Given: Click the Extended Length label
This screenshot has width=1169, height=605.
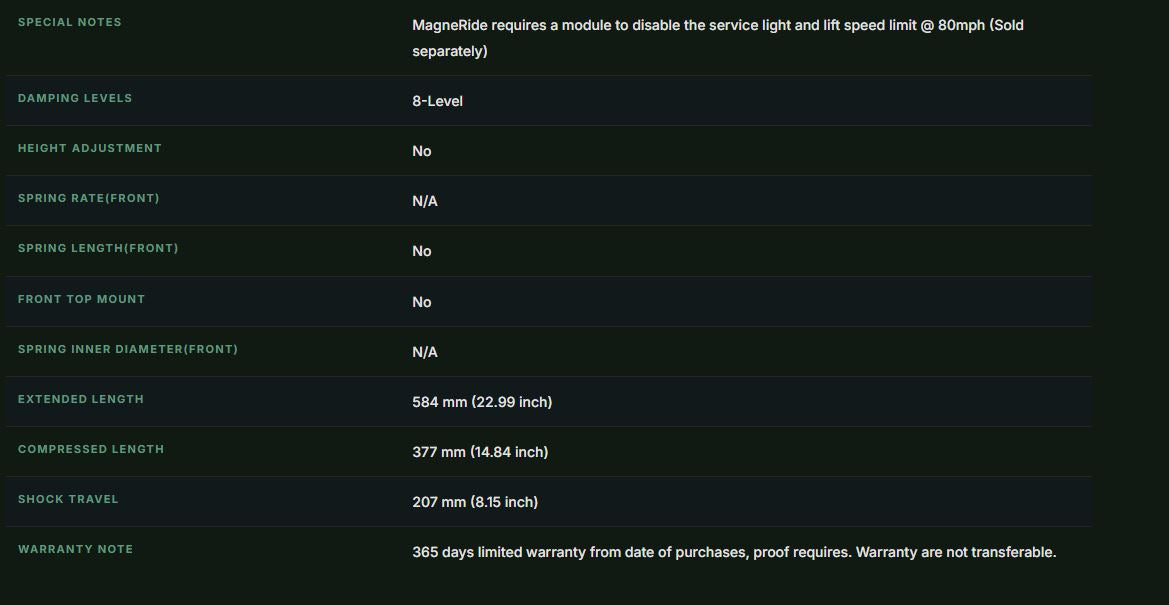Looking at the screenshot, I should tap(81, 399).
